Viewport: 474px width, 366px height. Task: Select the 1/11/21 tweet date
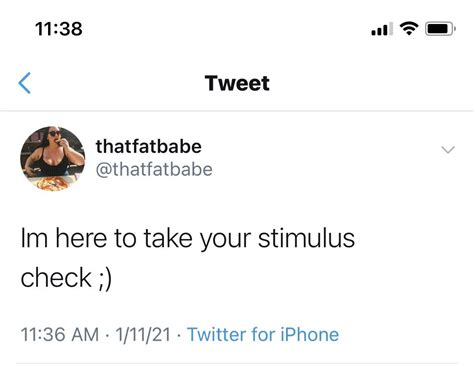143,334
